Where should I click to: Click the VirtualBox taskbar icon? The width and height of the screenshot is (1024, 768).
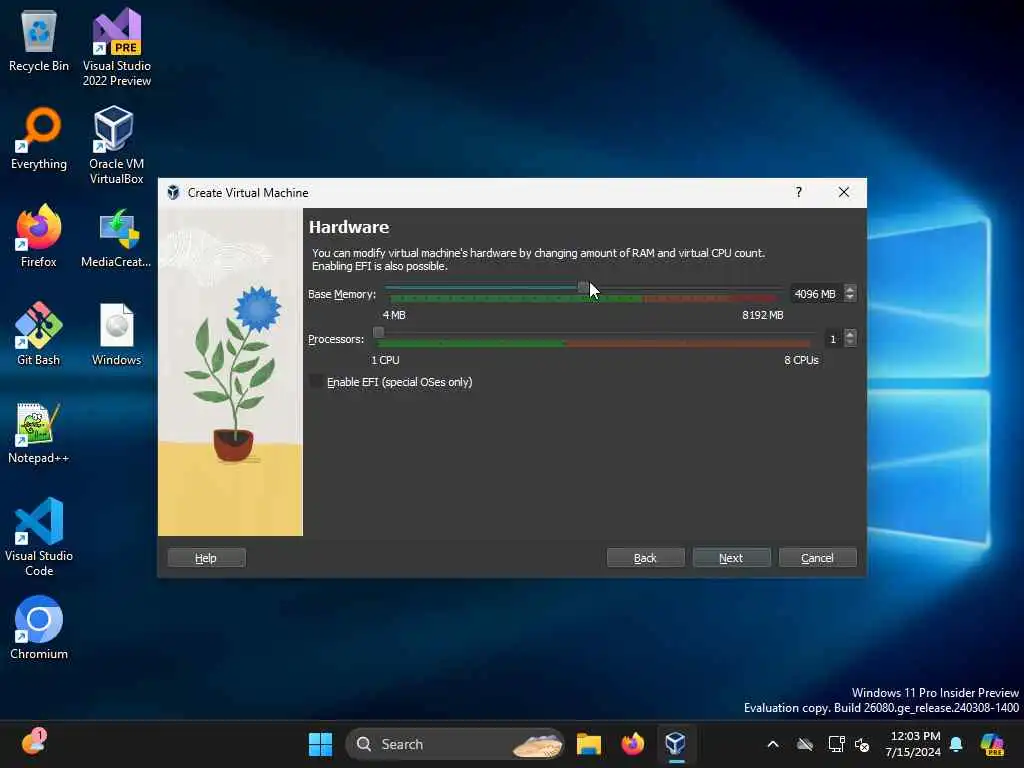[675, 744]
